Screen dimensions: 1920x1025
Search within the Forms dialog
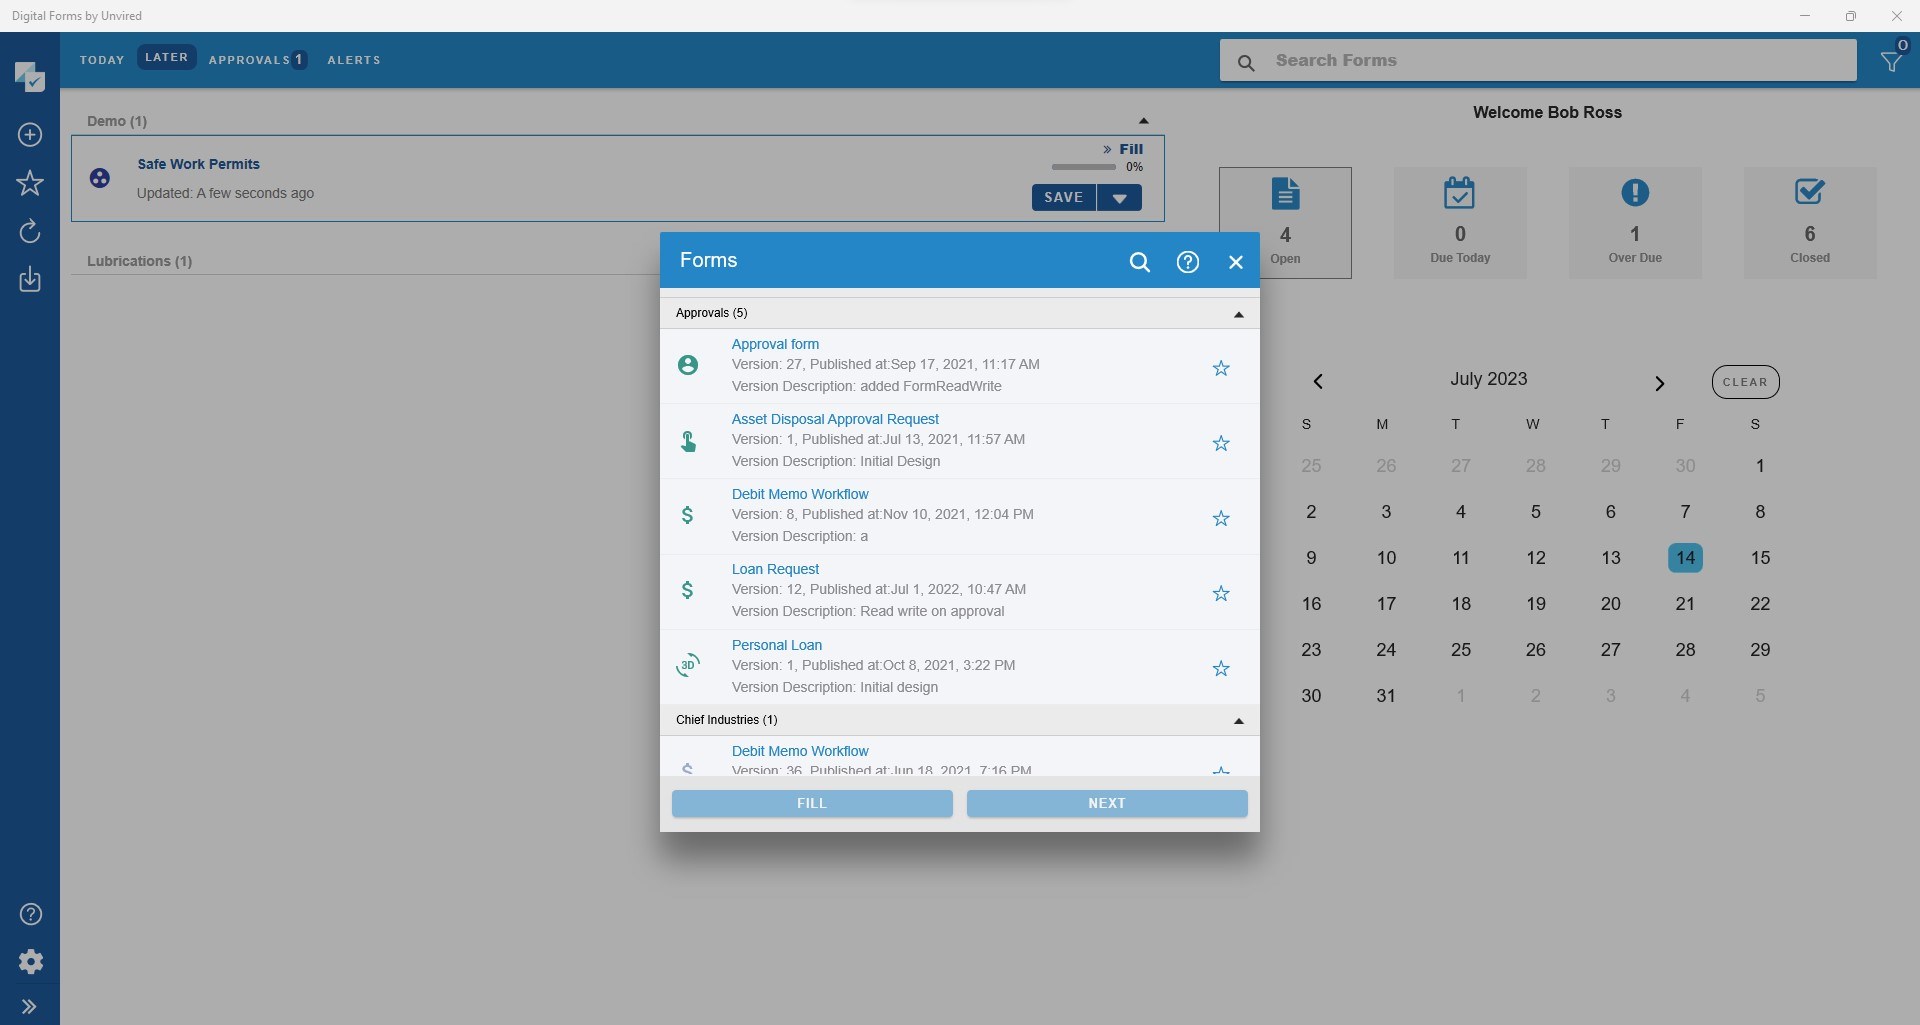pyautogui.click(x=1140, y=262)
